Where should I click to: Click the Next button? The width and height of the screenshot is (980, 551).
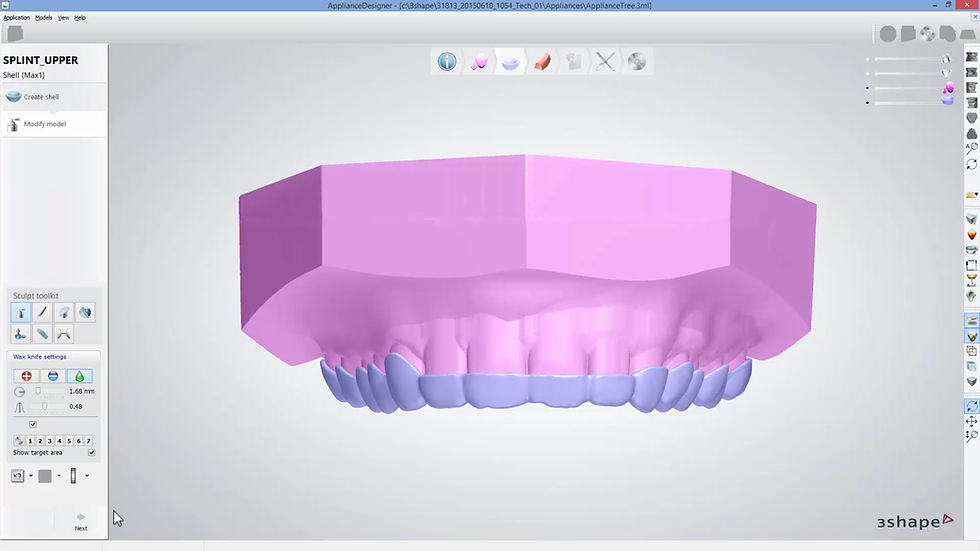(x=81, y=522)
